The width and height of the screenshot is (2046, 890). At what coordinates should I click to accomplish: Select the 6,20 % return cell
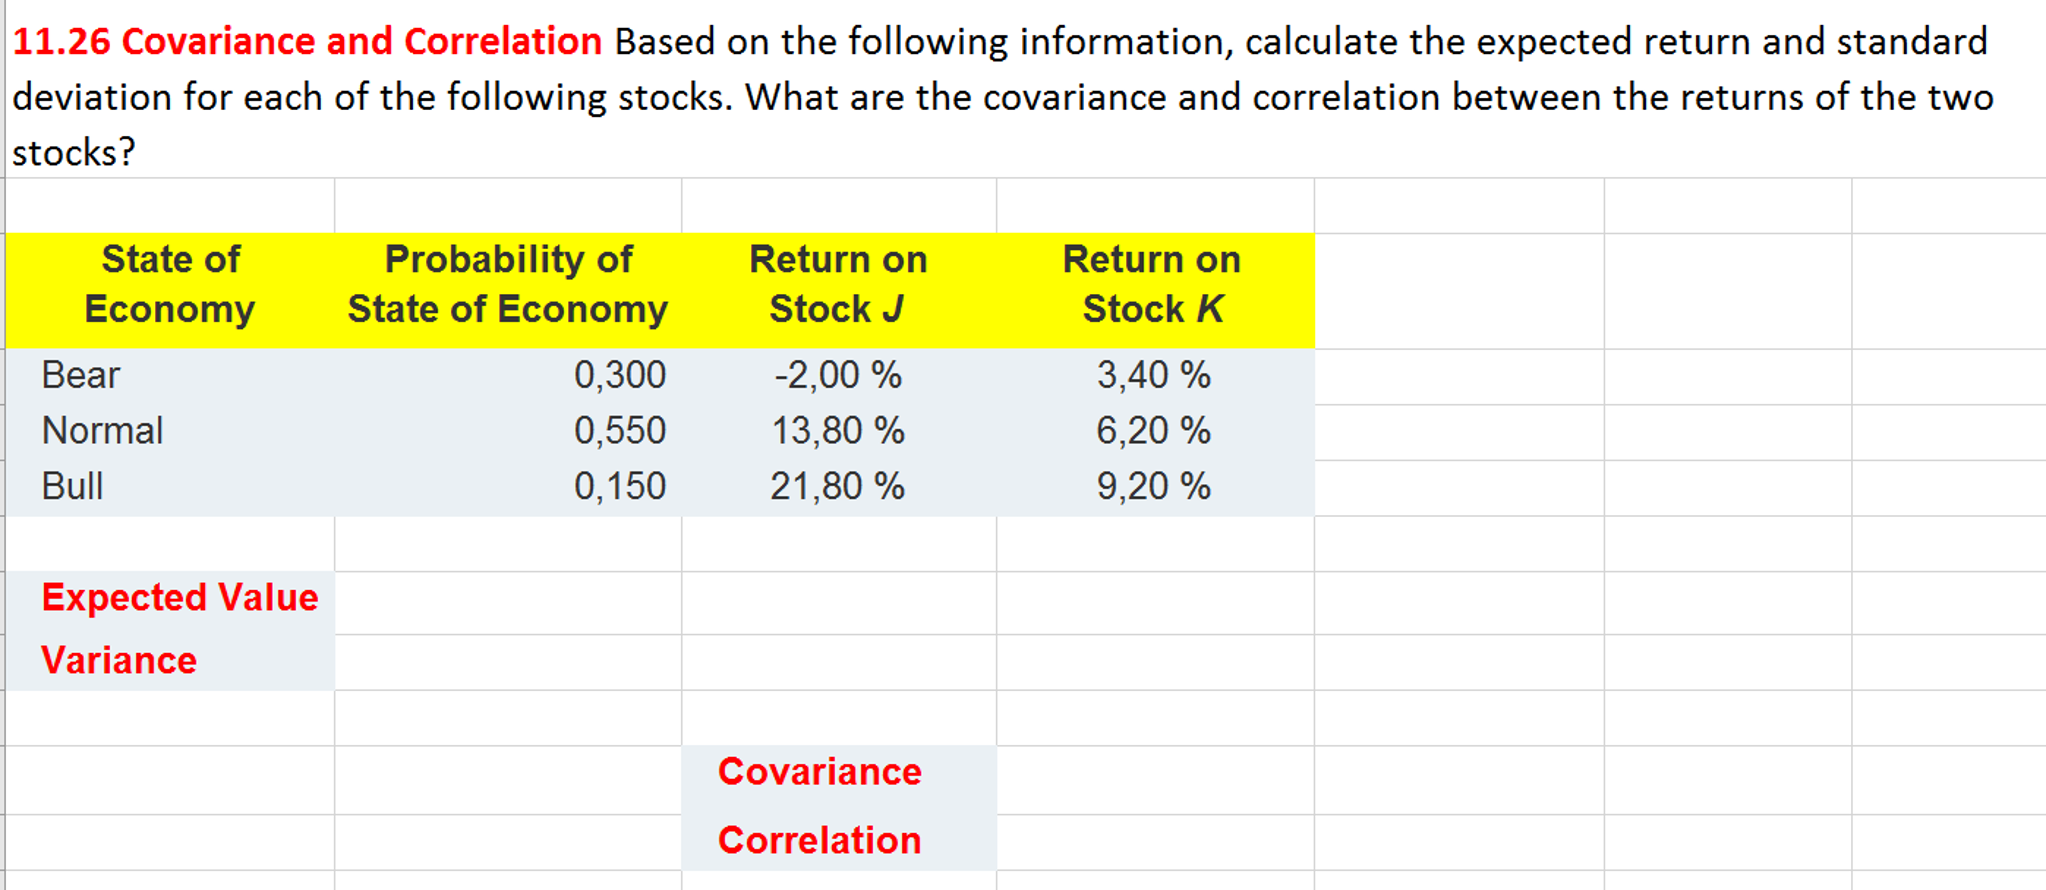1154,431
